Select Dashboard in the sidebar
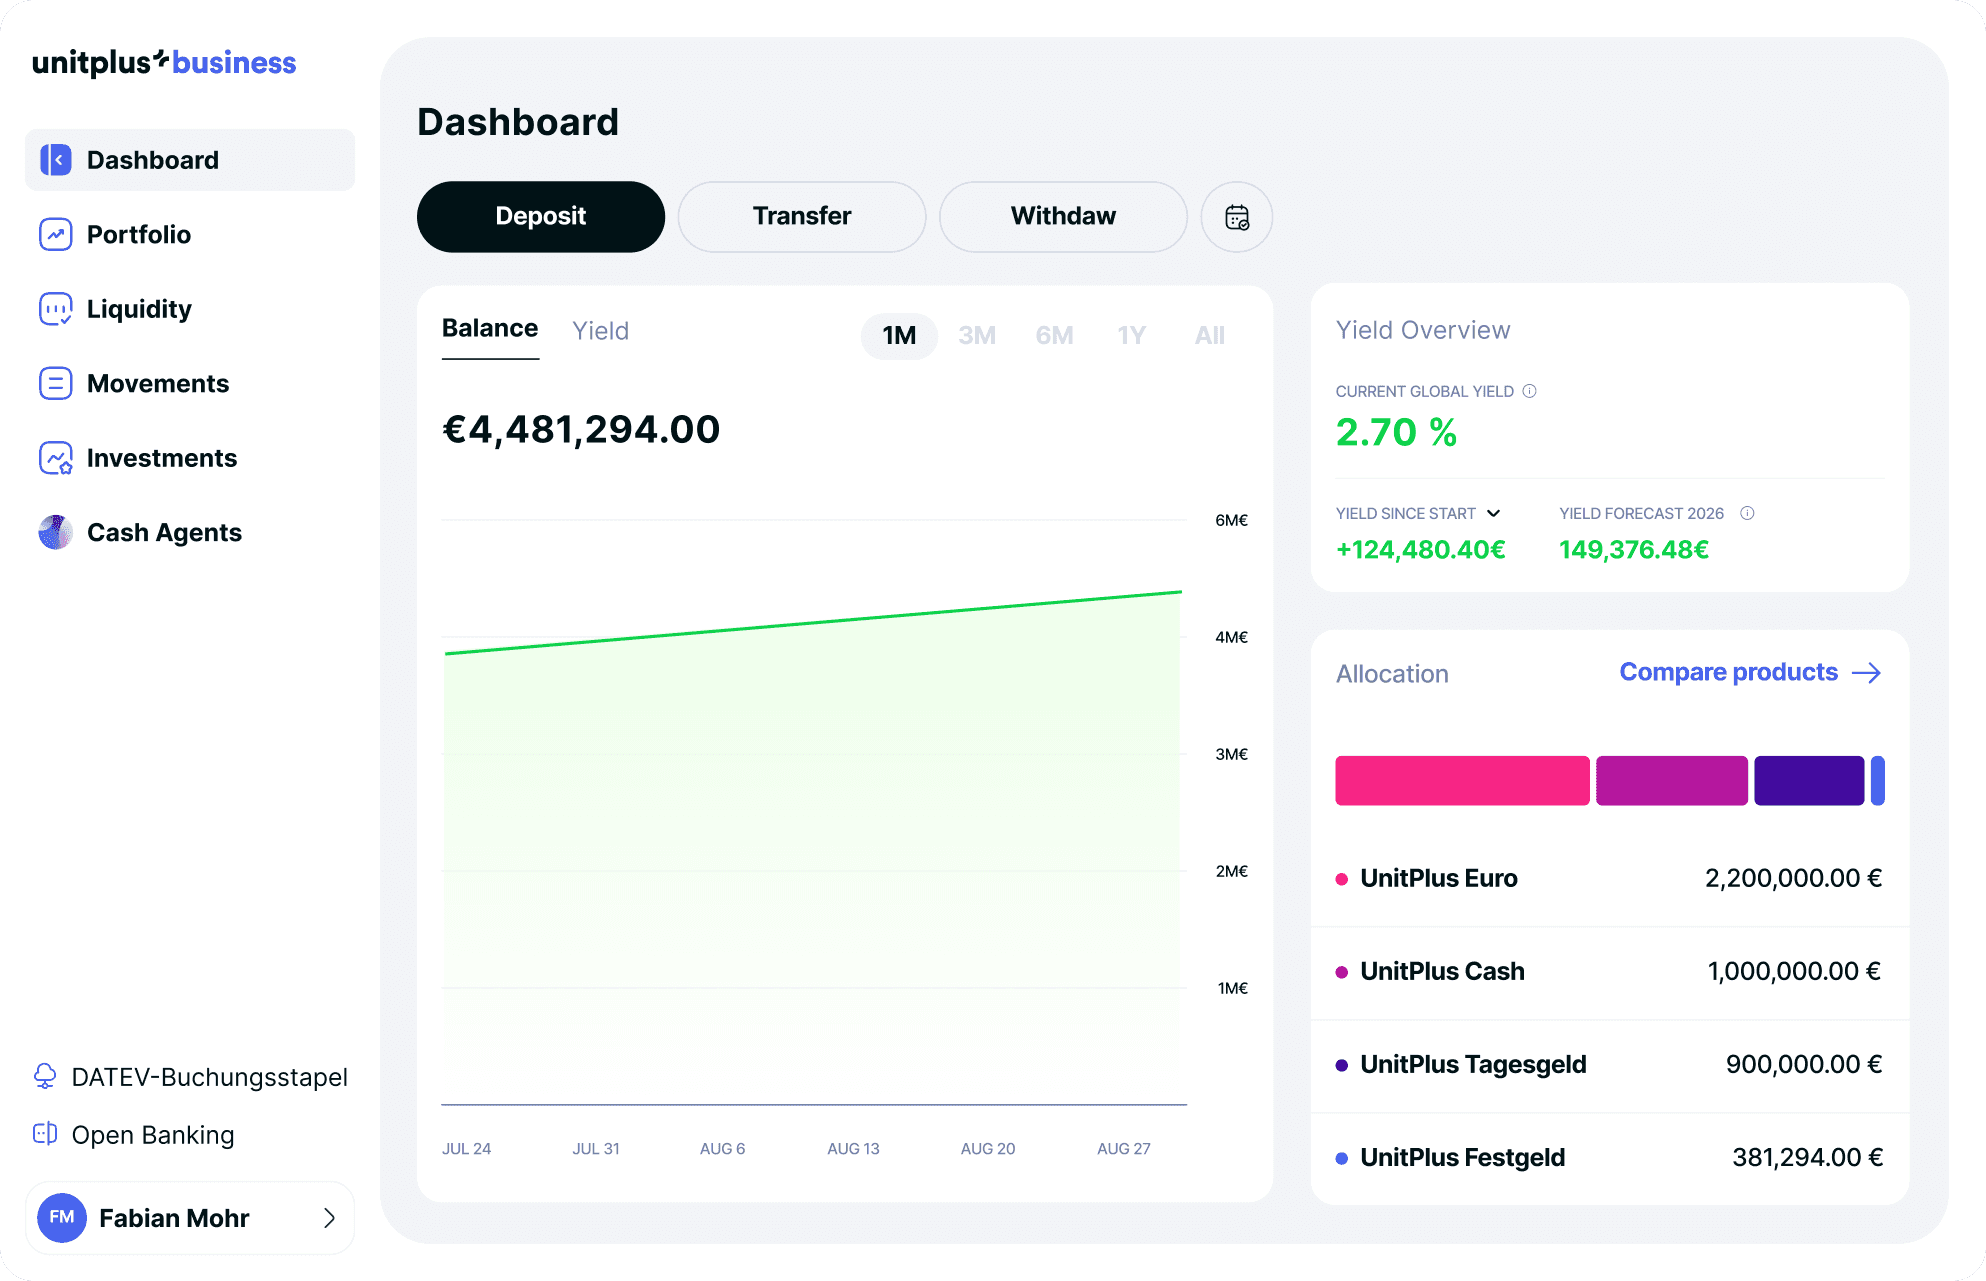The width and height of the screenshot is (1986, 1281). (190, 160)
